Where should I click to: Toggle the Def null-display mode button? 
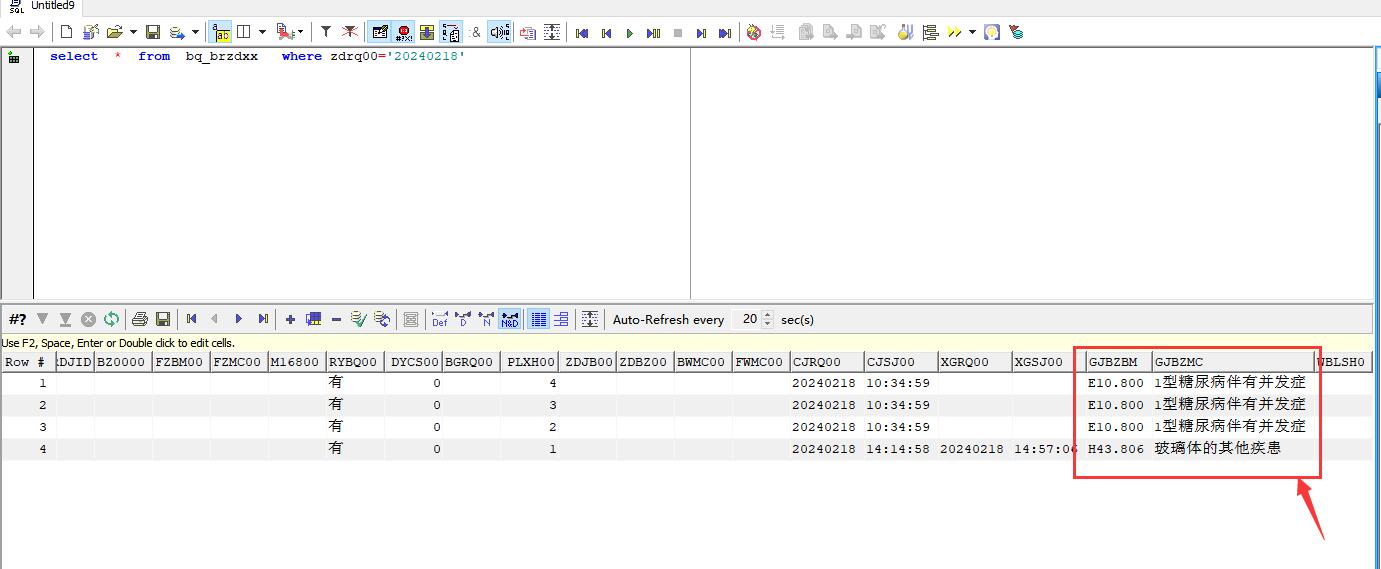tap(440, 319)
